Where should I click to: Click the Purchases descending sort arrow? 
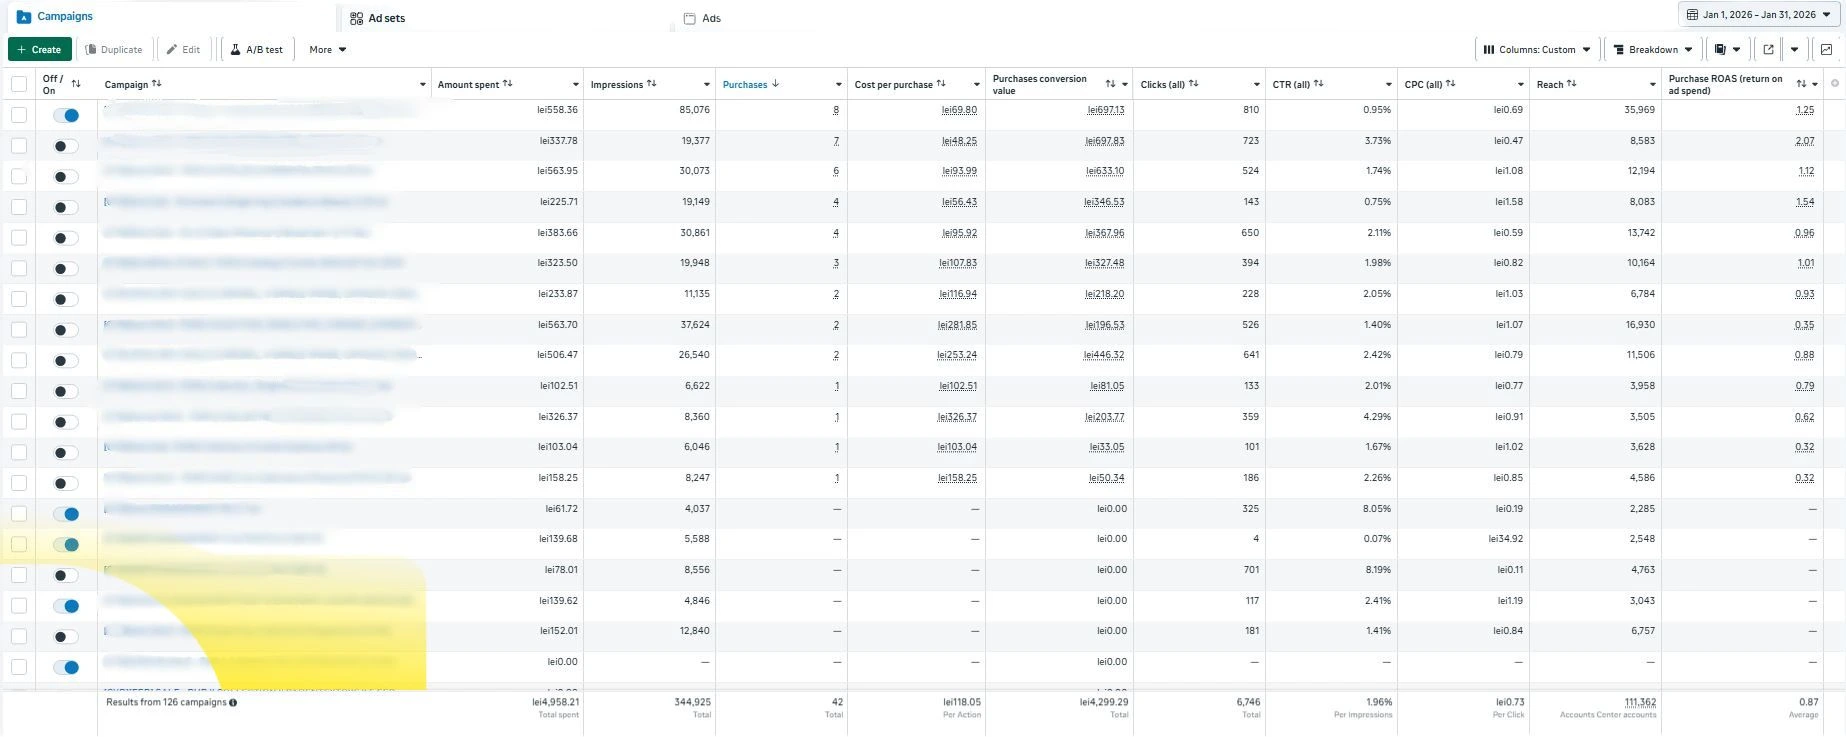point(776,84)
